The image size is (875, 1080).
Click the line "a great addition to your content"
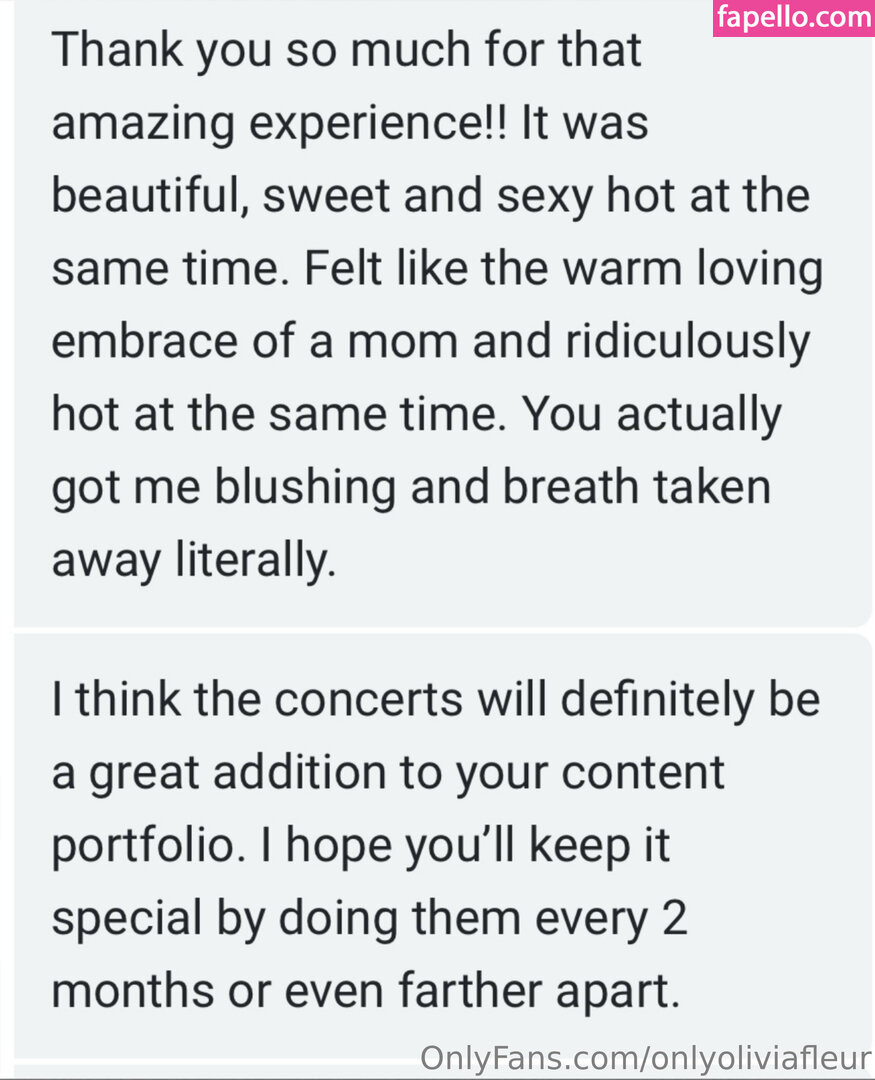click(x=388, y=773)
